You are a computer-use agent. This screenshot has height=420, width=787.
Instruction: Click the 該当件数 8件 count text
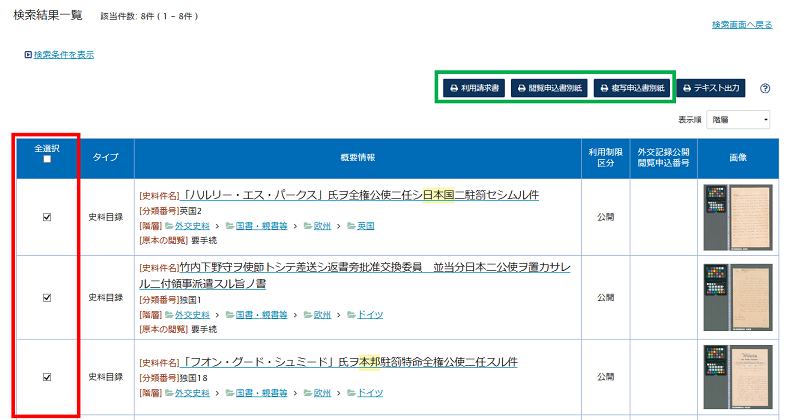coord(149,16)
